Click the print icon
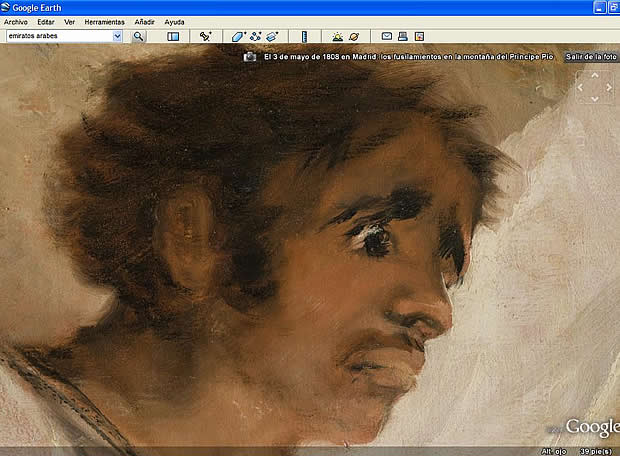Image resolution: width=620 pixels, height=456 pixels. (x=402, y=36)
